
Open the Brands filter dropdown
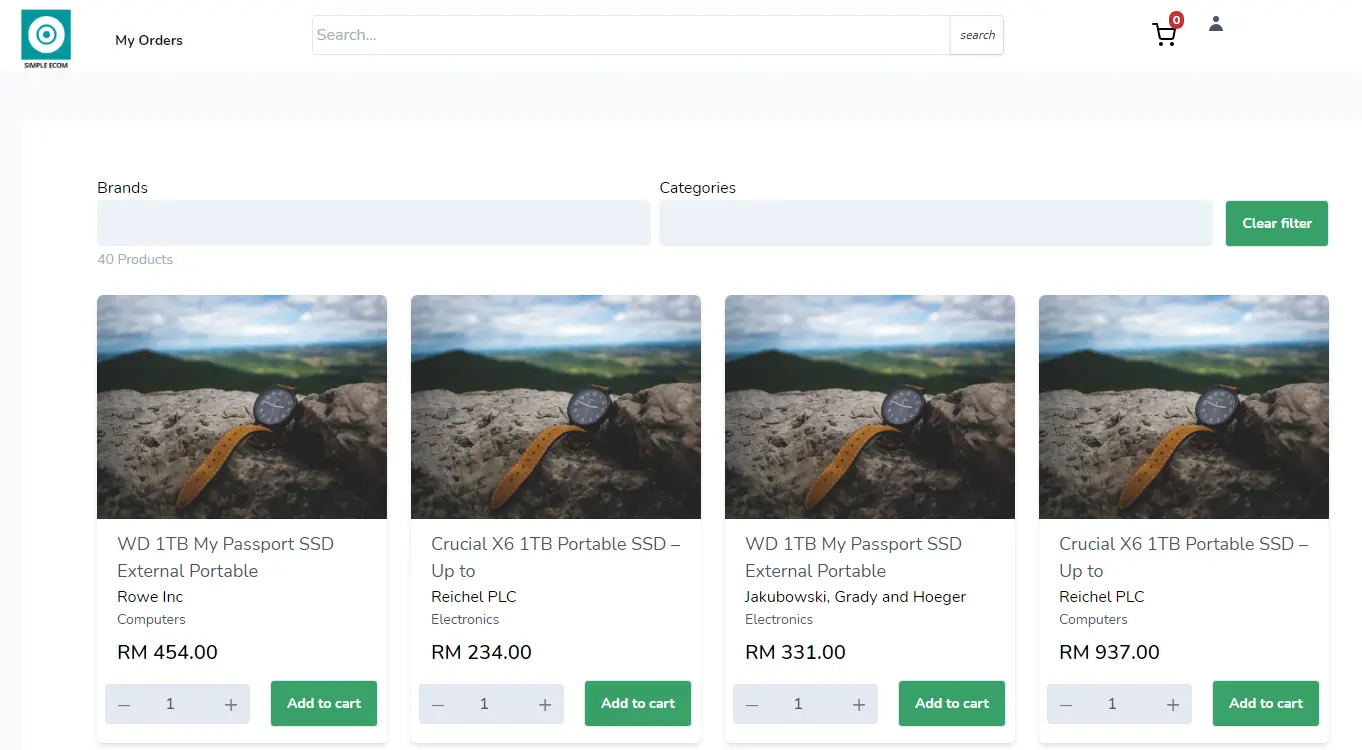click(373, 223)
